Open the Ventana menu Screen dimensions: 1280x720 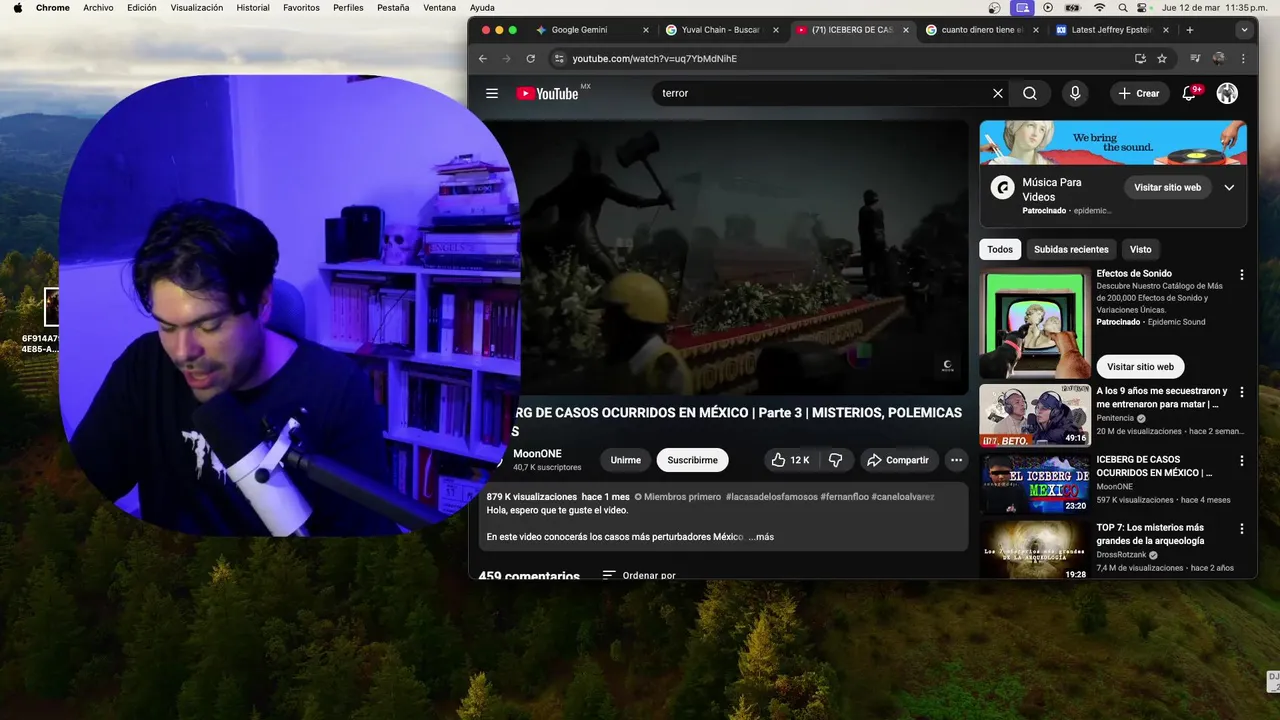[x=439, y=7]
